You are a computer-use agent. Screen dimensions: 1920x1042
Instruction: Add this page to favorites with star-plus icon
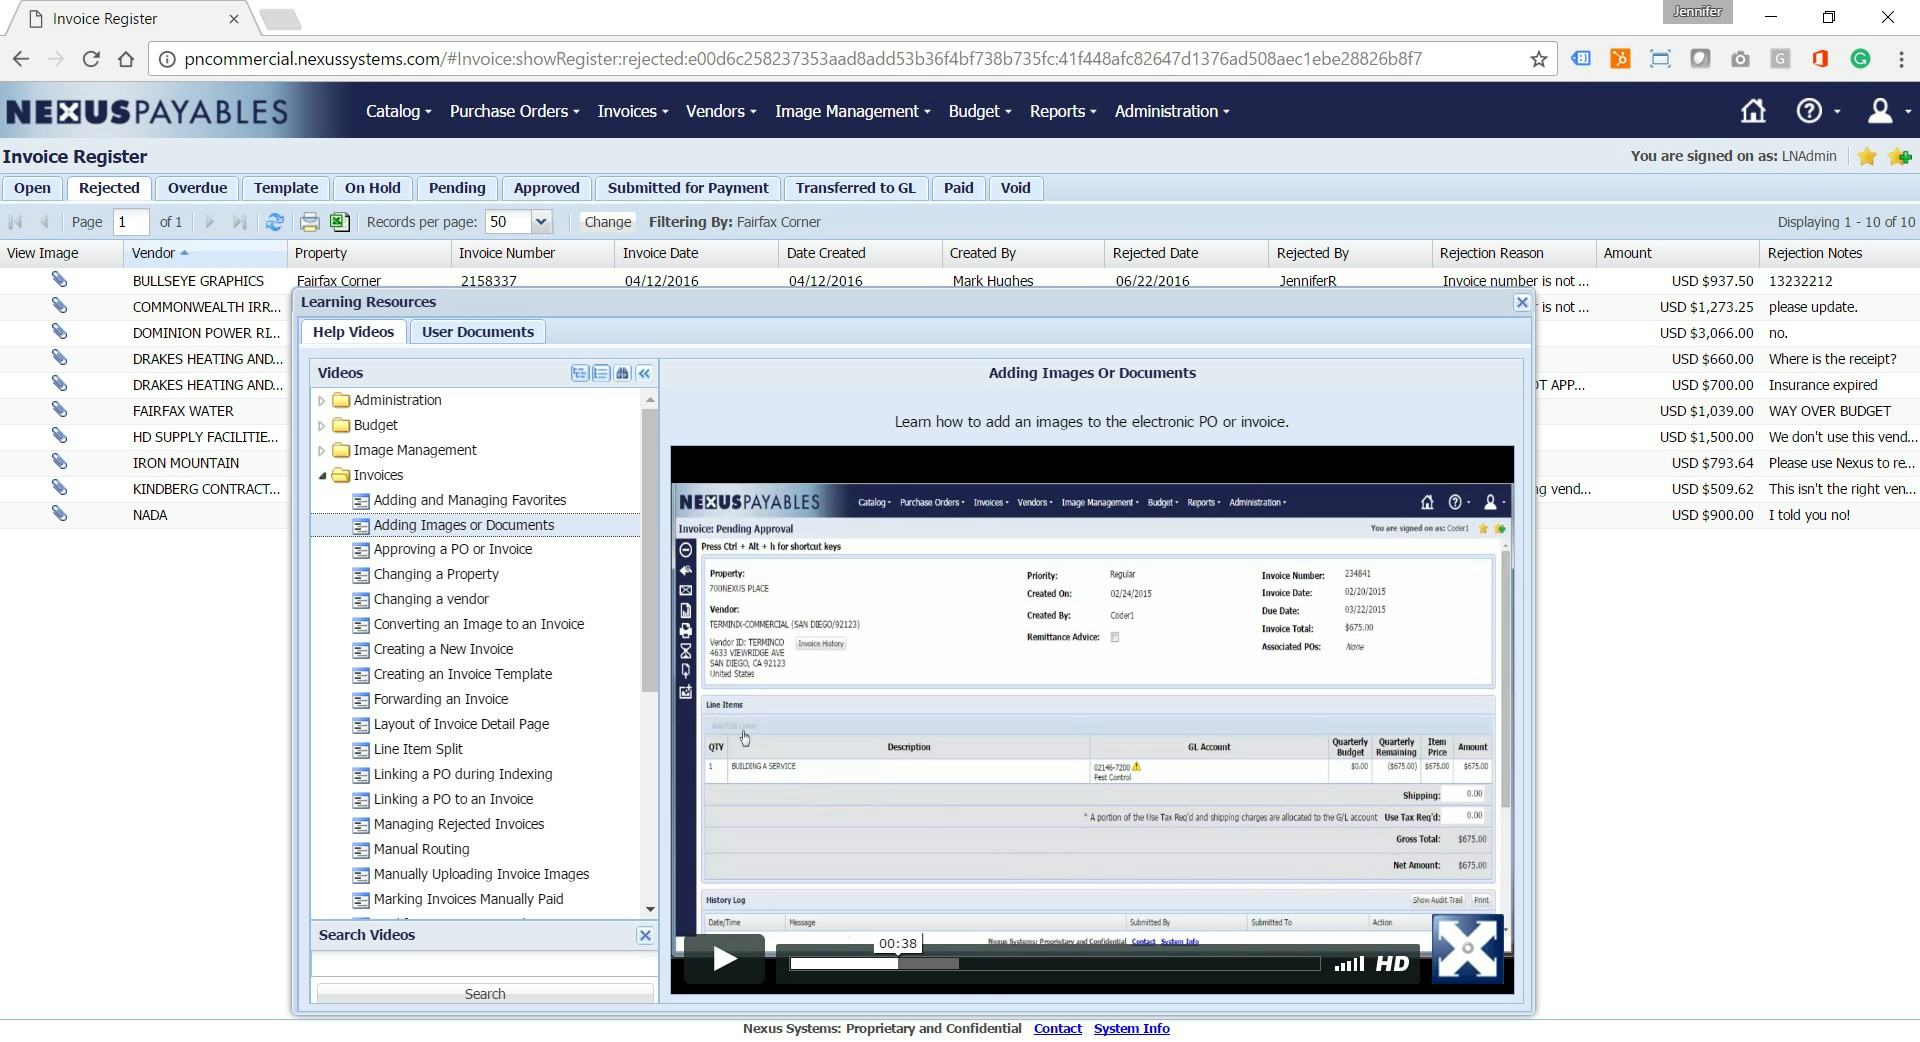[1900, 157]
